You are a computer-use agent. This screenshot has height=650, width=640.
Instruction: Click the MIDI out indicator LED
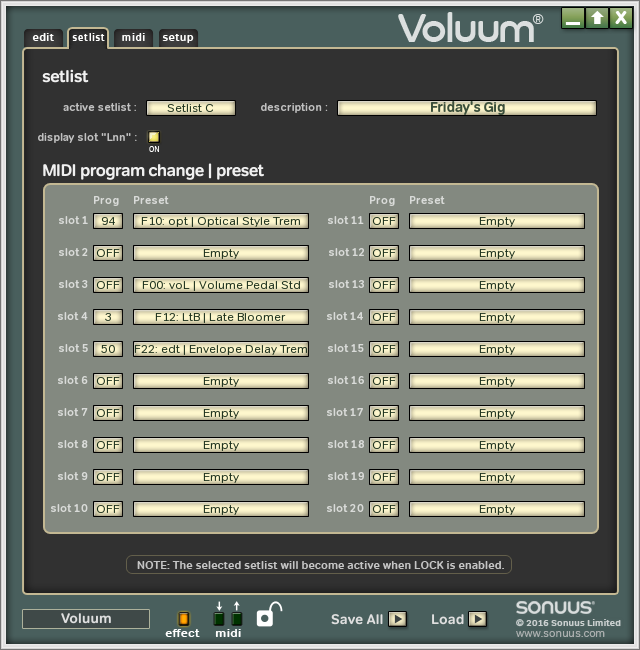coord(237,619)
